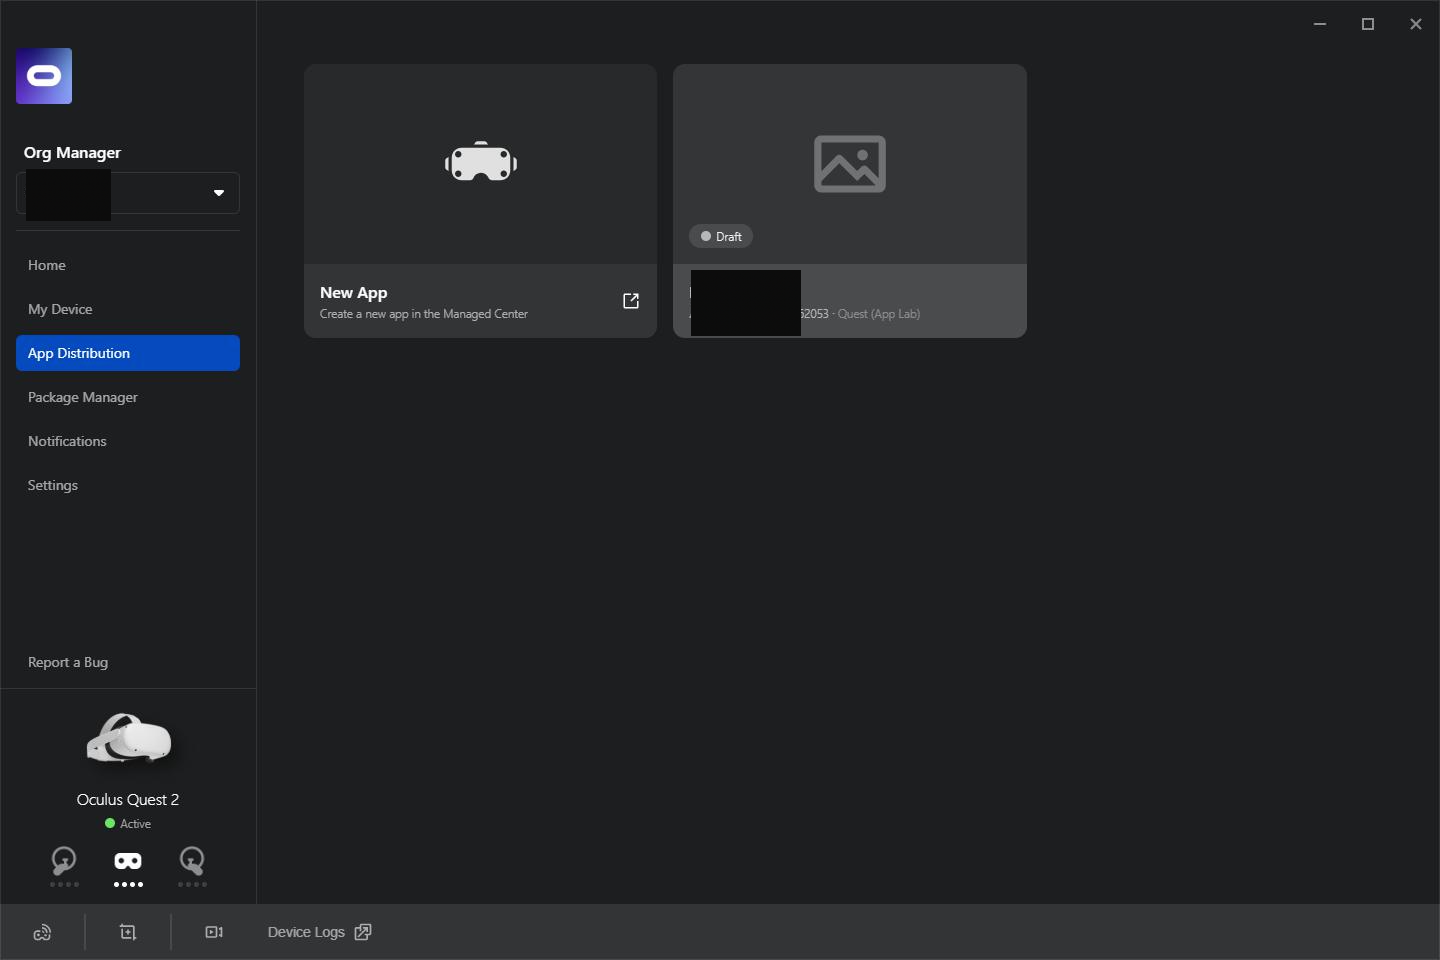
Task: Open the My Device section
Action: pyautogui.click(x=128, y=309)
